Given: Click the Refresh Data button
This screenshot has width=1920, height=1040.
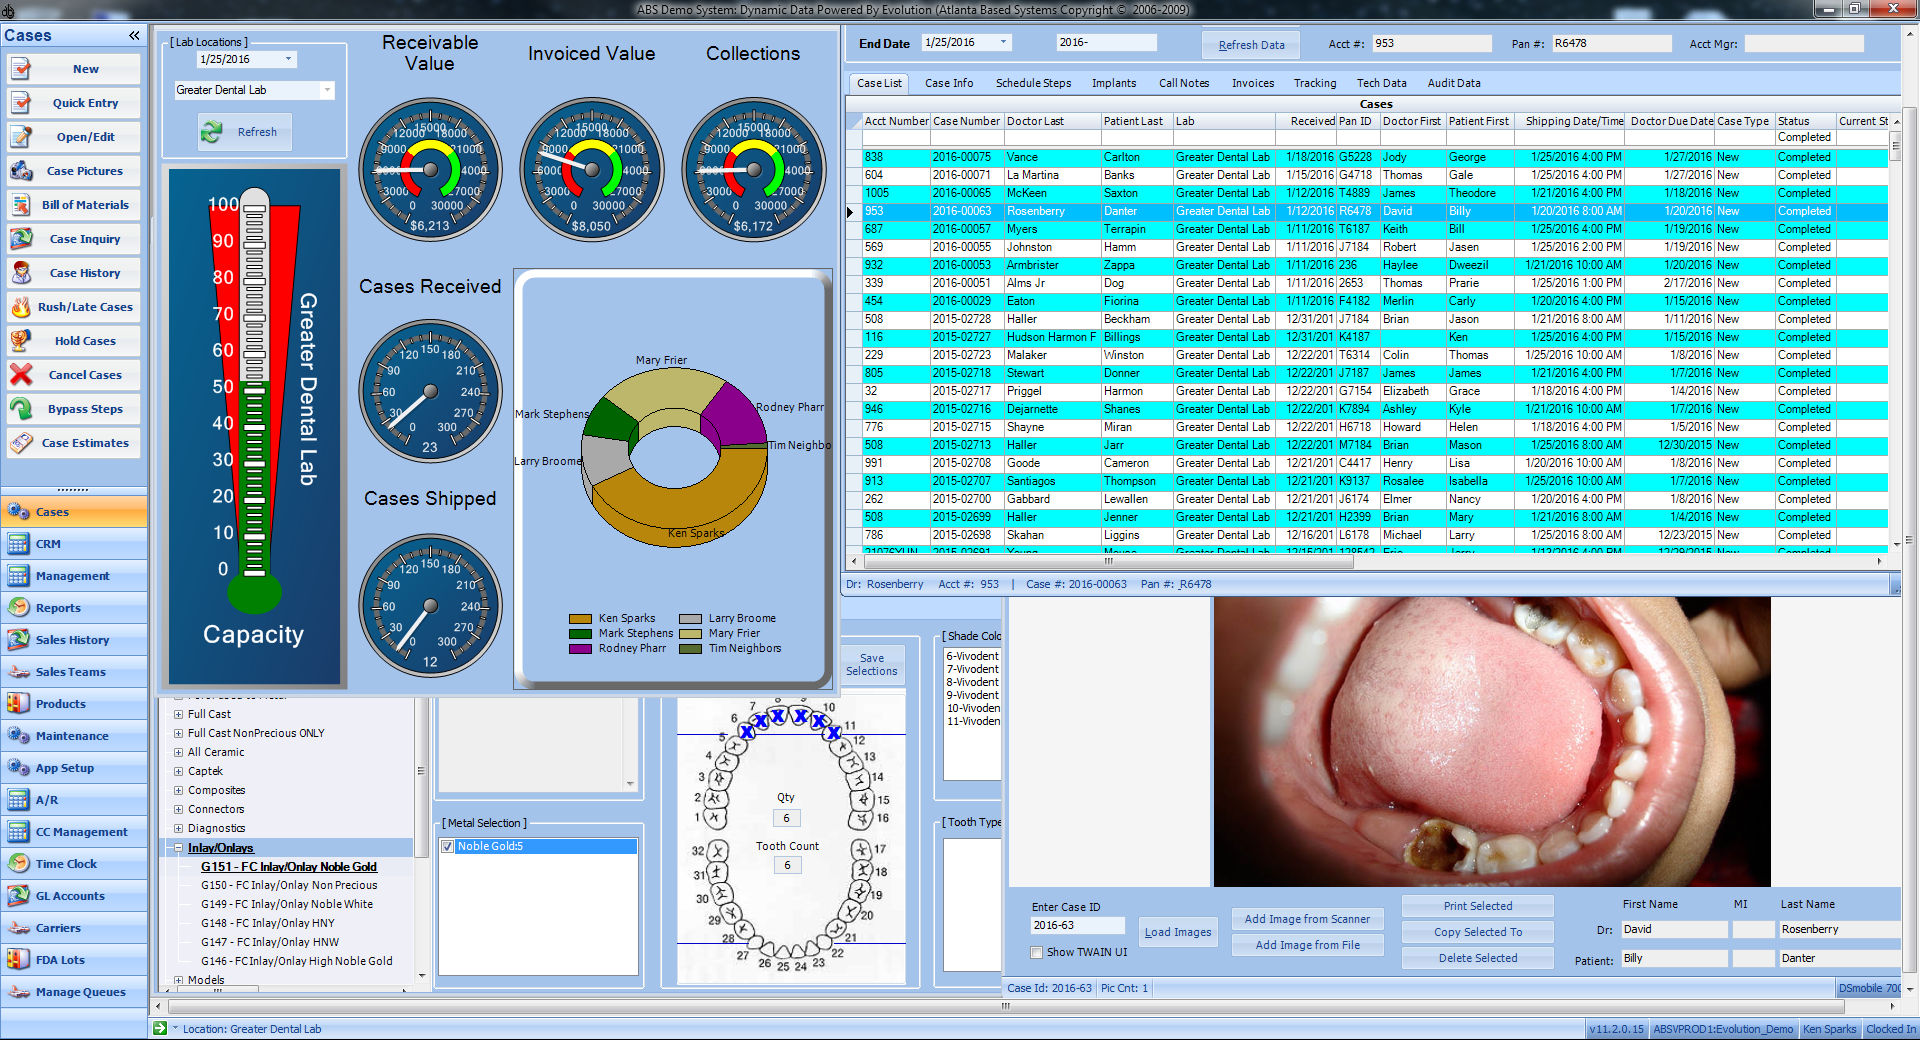Looking at the screenshot, I should [1250, 45].
